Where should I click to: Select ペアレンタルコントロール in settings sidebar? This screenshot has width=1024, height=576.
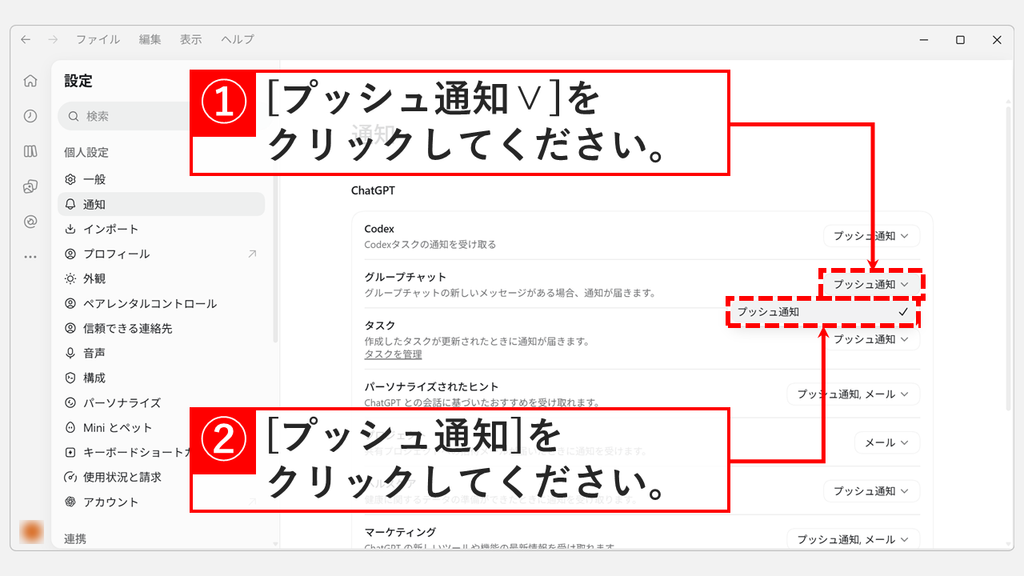click(x=161, y=303)
